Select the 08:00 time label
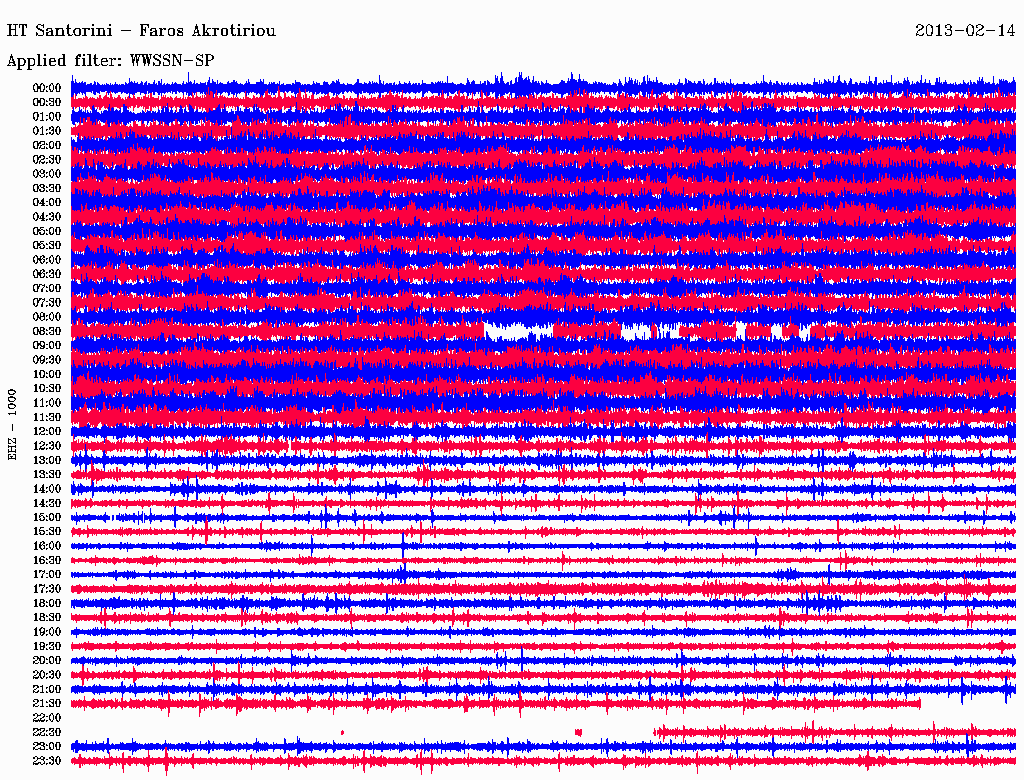 pos(47,317)
